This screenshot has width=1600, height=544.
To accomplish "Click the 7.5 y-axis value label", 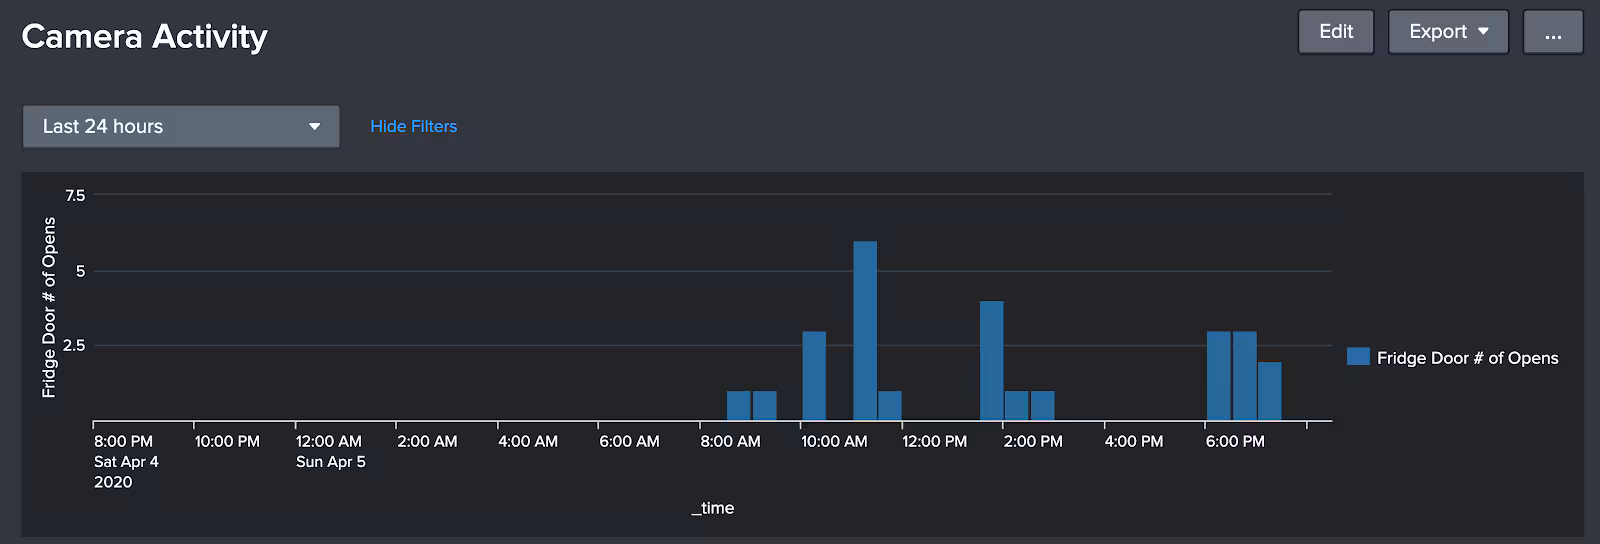I will 75,196.
